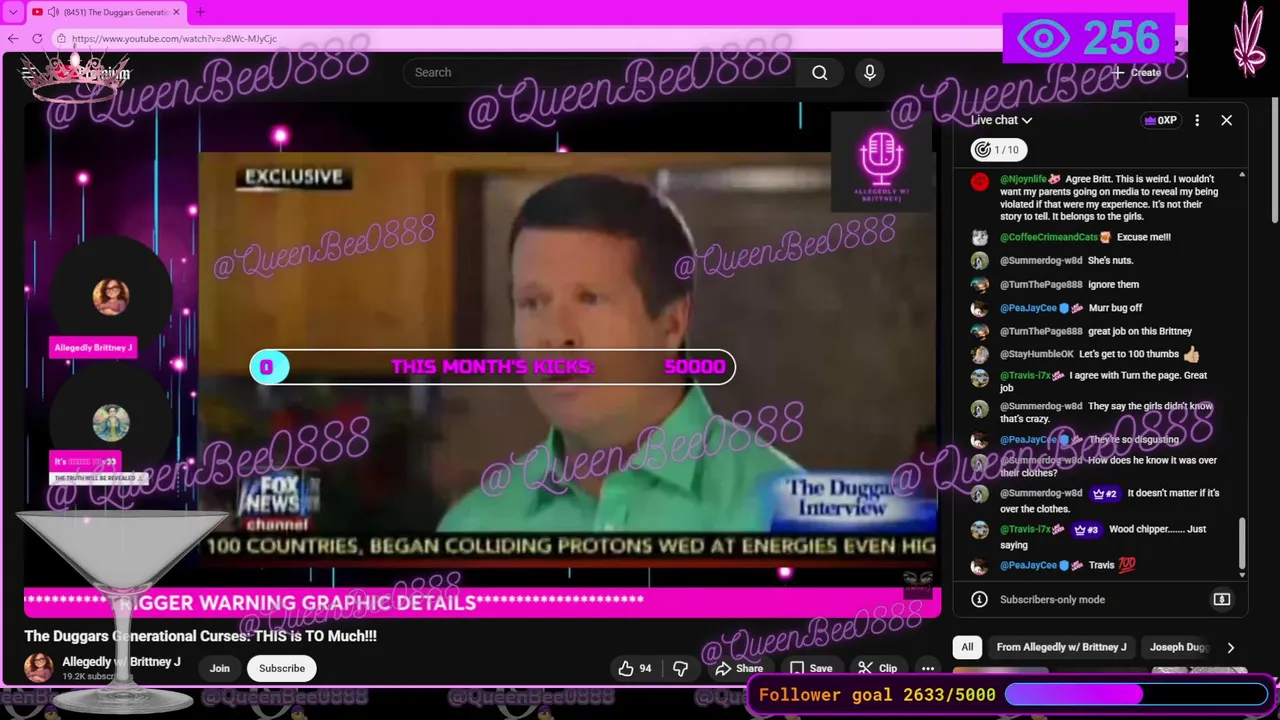
Task: Select the Joseph Duggar chip
Action: tap(1180, 647)
